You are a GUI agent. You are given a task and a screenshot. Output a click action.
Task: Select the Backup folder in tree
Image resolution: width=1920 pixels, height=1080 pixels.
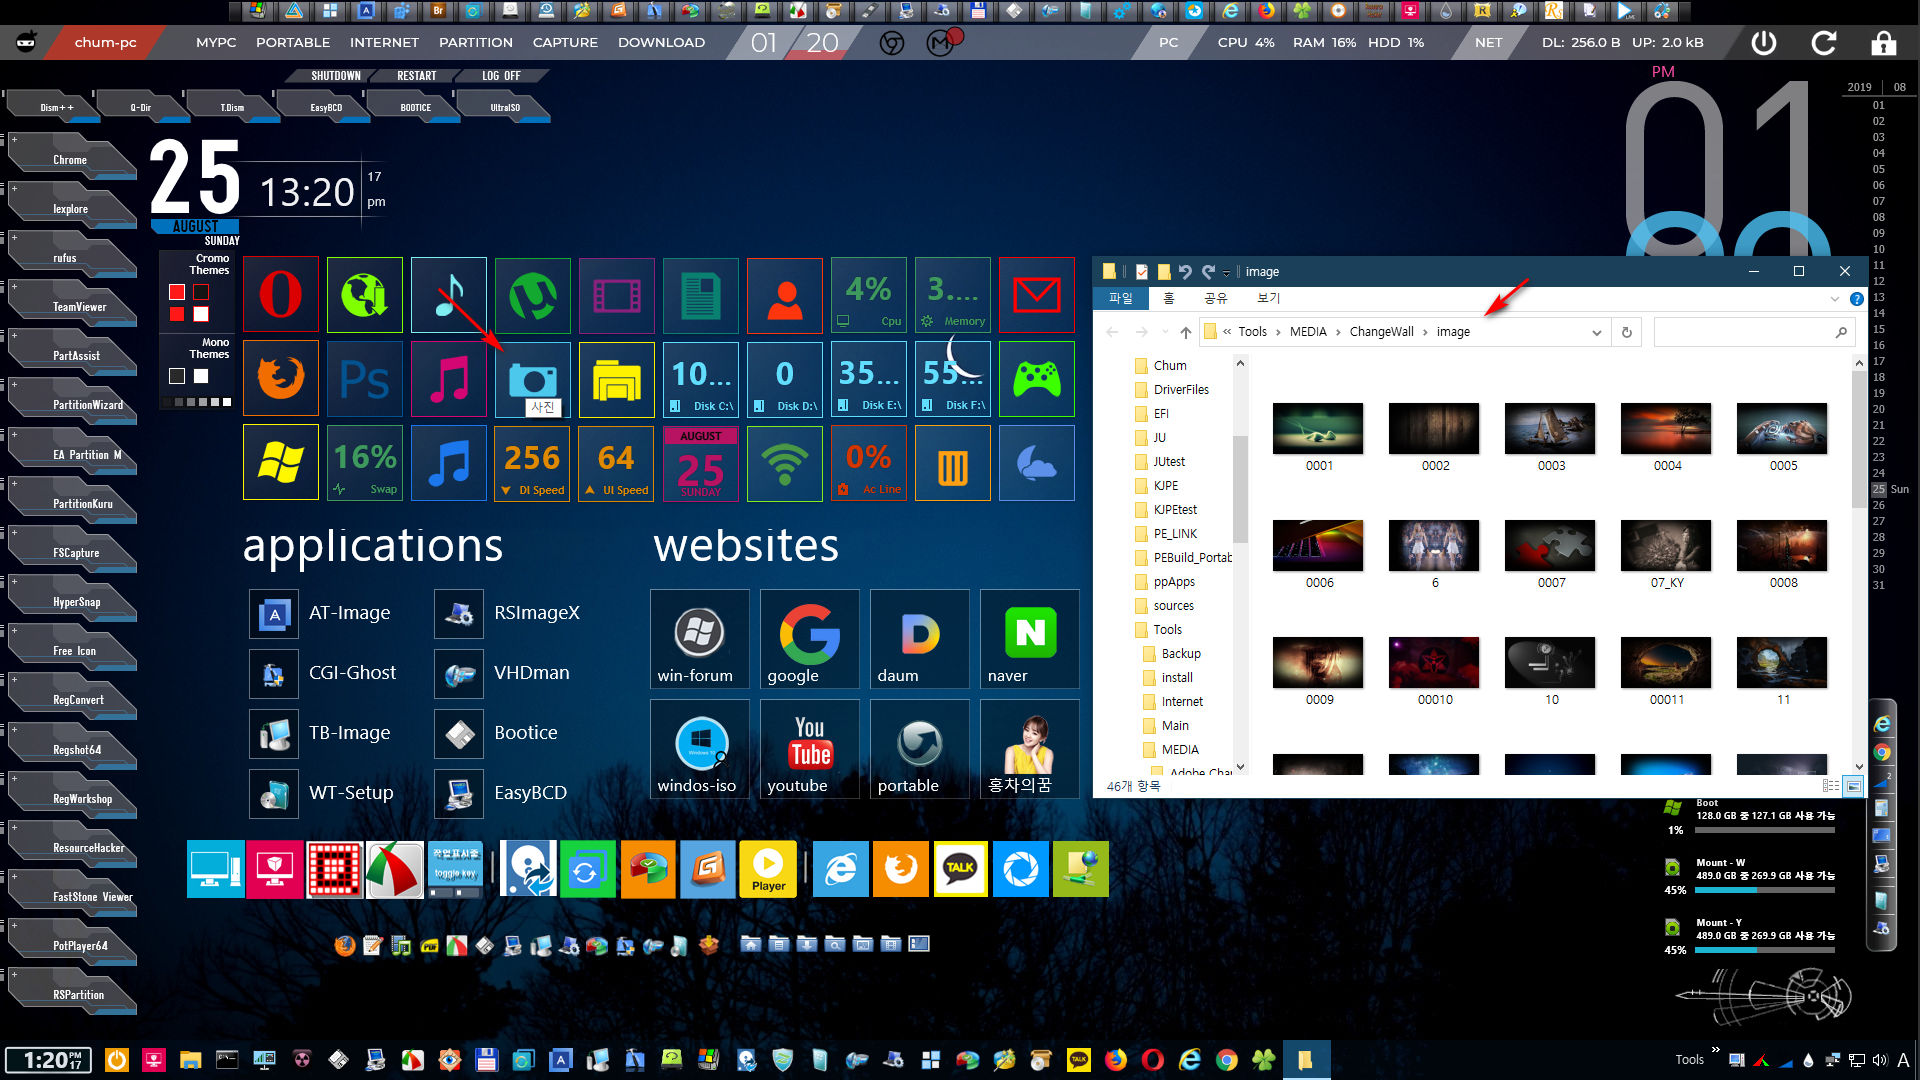pyautogui.click(x=1180, y=654)
